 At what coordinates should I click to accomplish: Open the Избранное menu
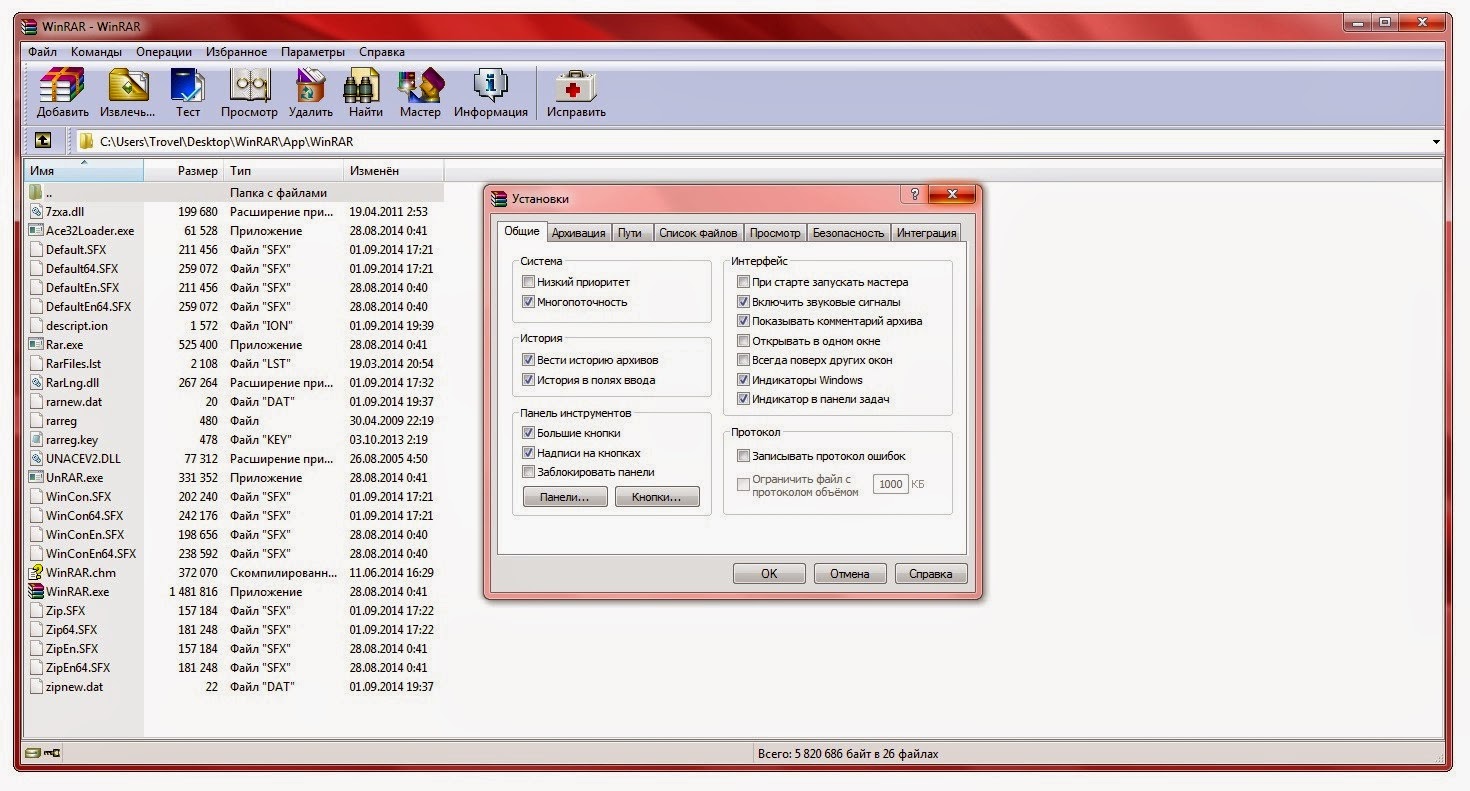point(237,51)
